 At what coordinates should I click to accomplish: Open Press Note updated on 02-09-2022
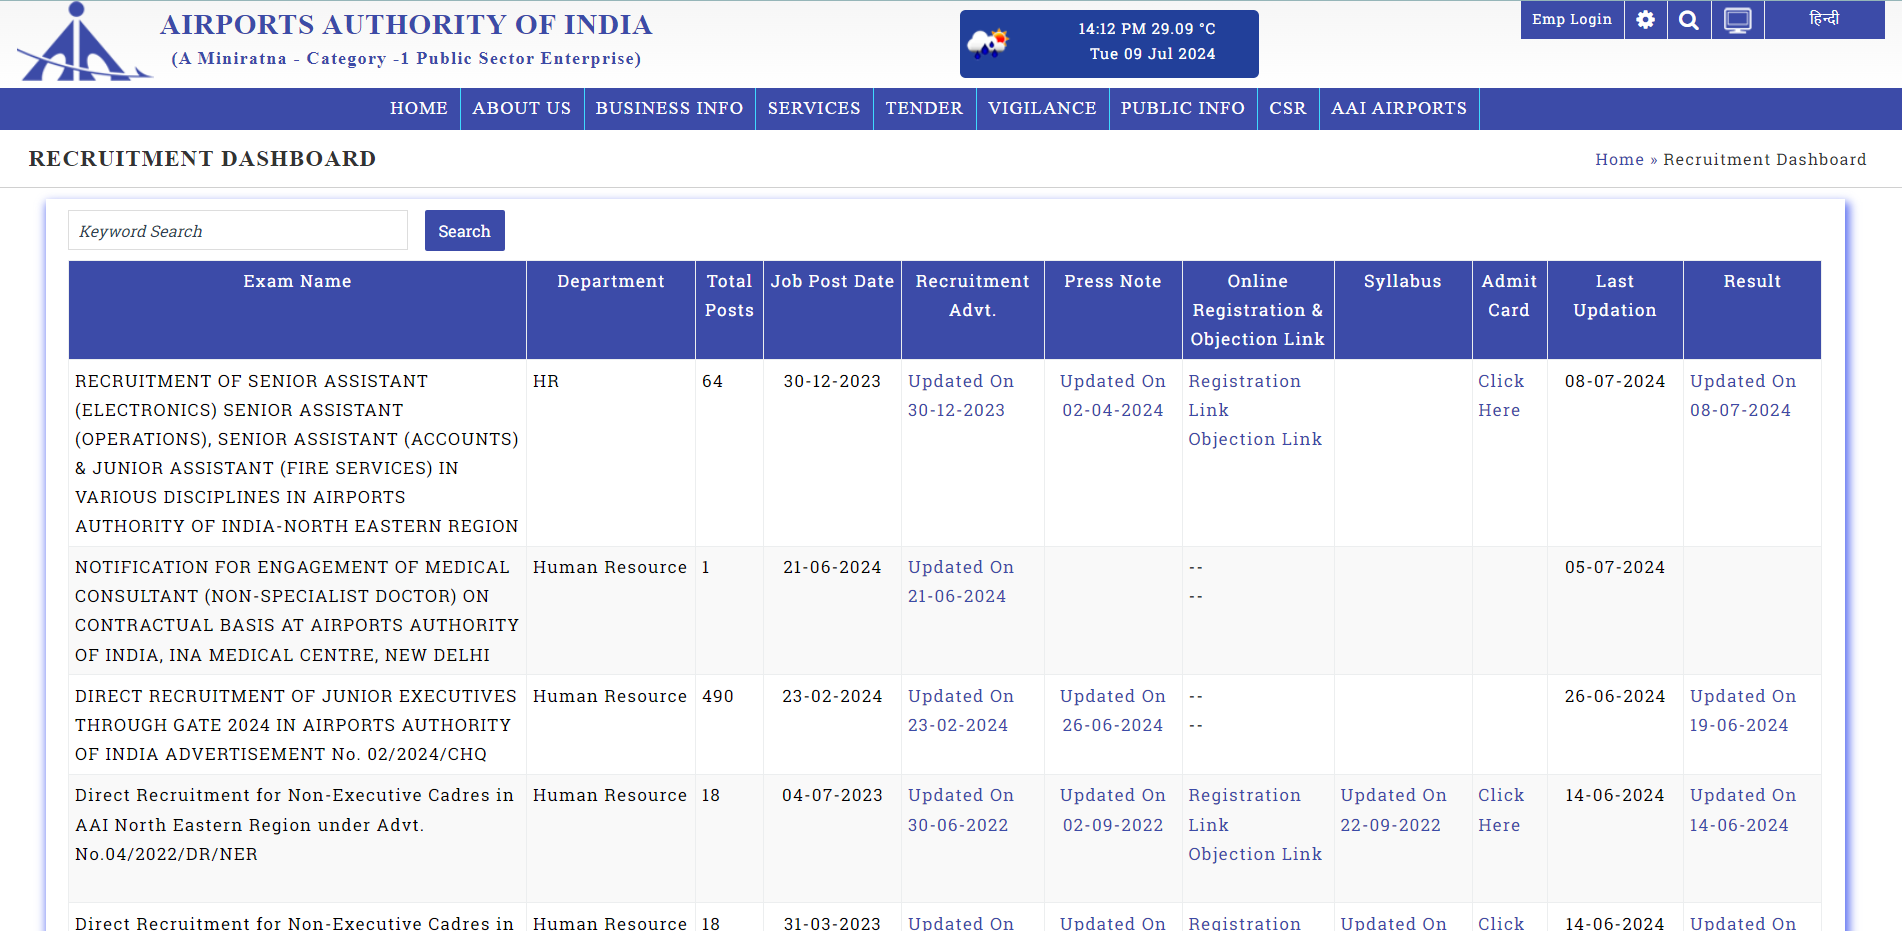[1113, 810]
